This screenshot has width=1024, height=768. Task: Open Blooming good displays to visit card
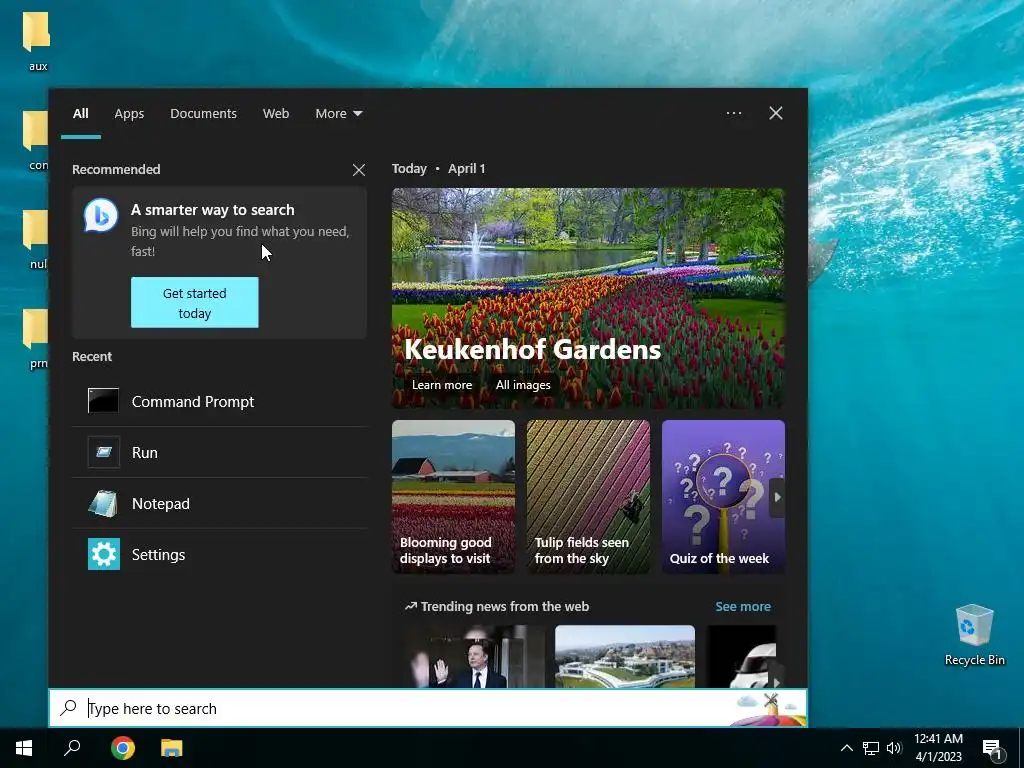(453, 497)
